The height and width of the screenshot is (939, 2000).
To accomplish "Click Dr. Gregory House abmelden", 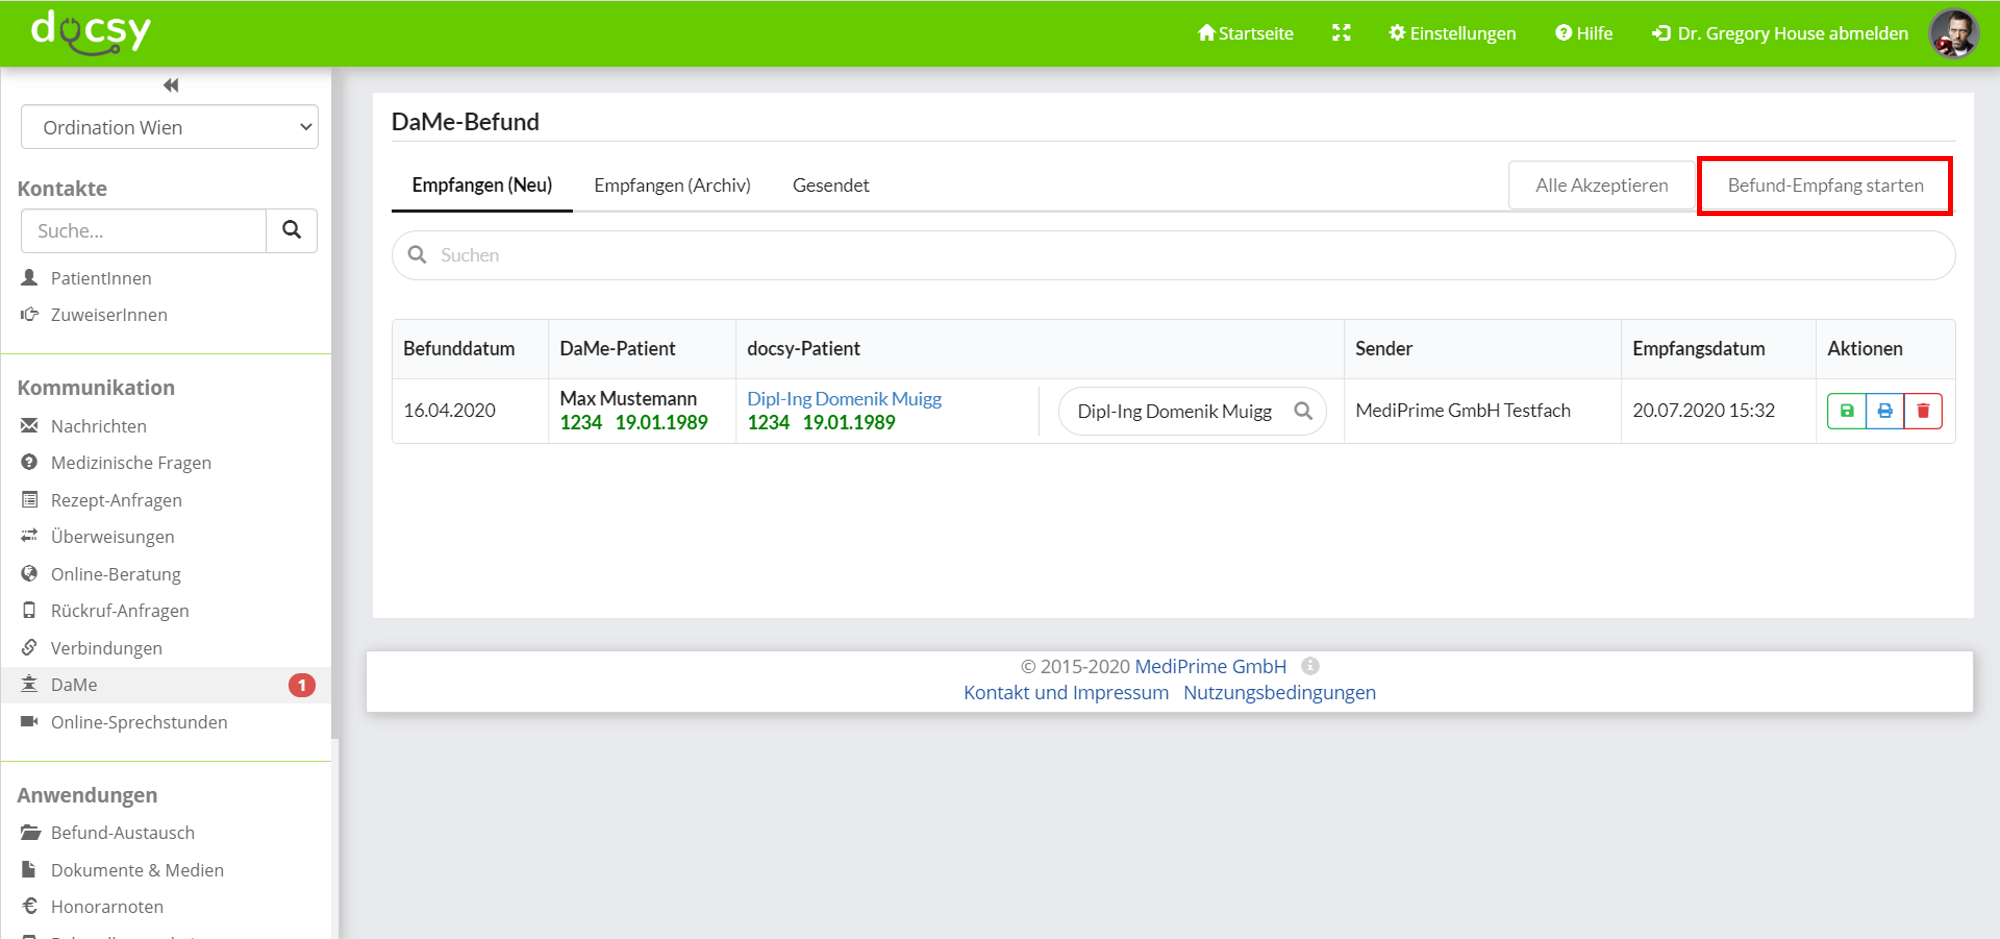I will coord(1780,33).
